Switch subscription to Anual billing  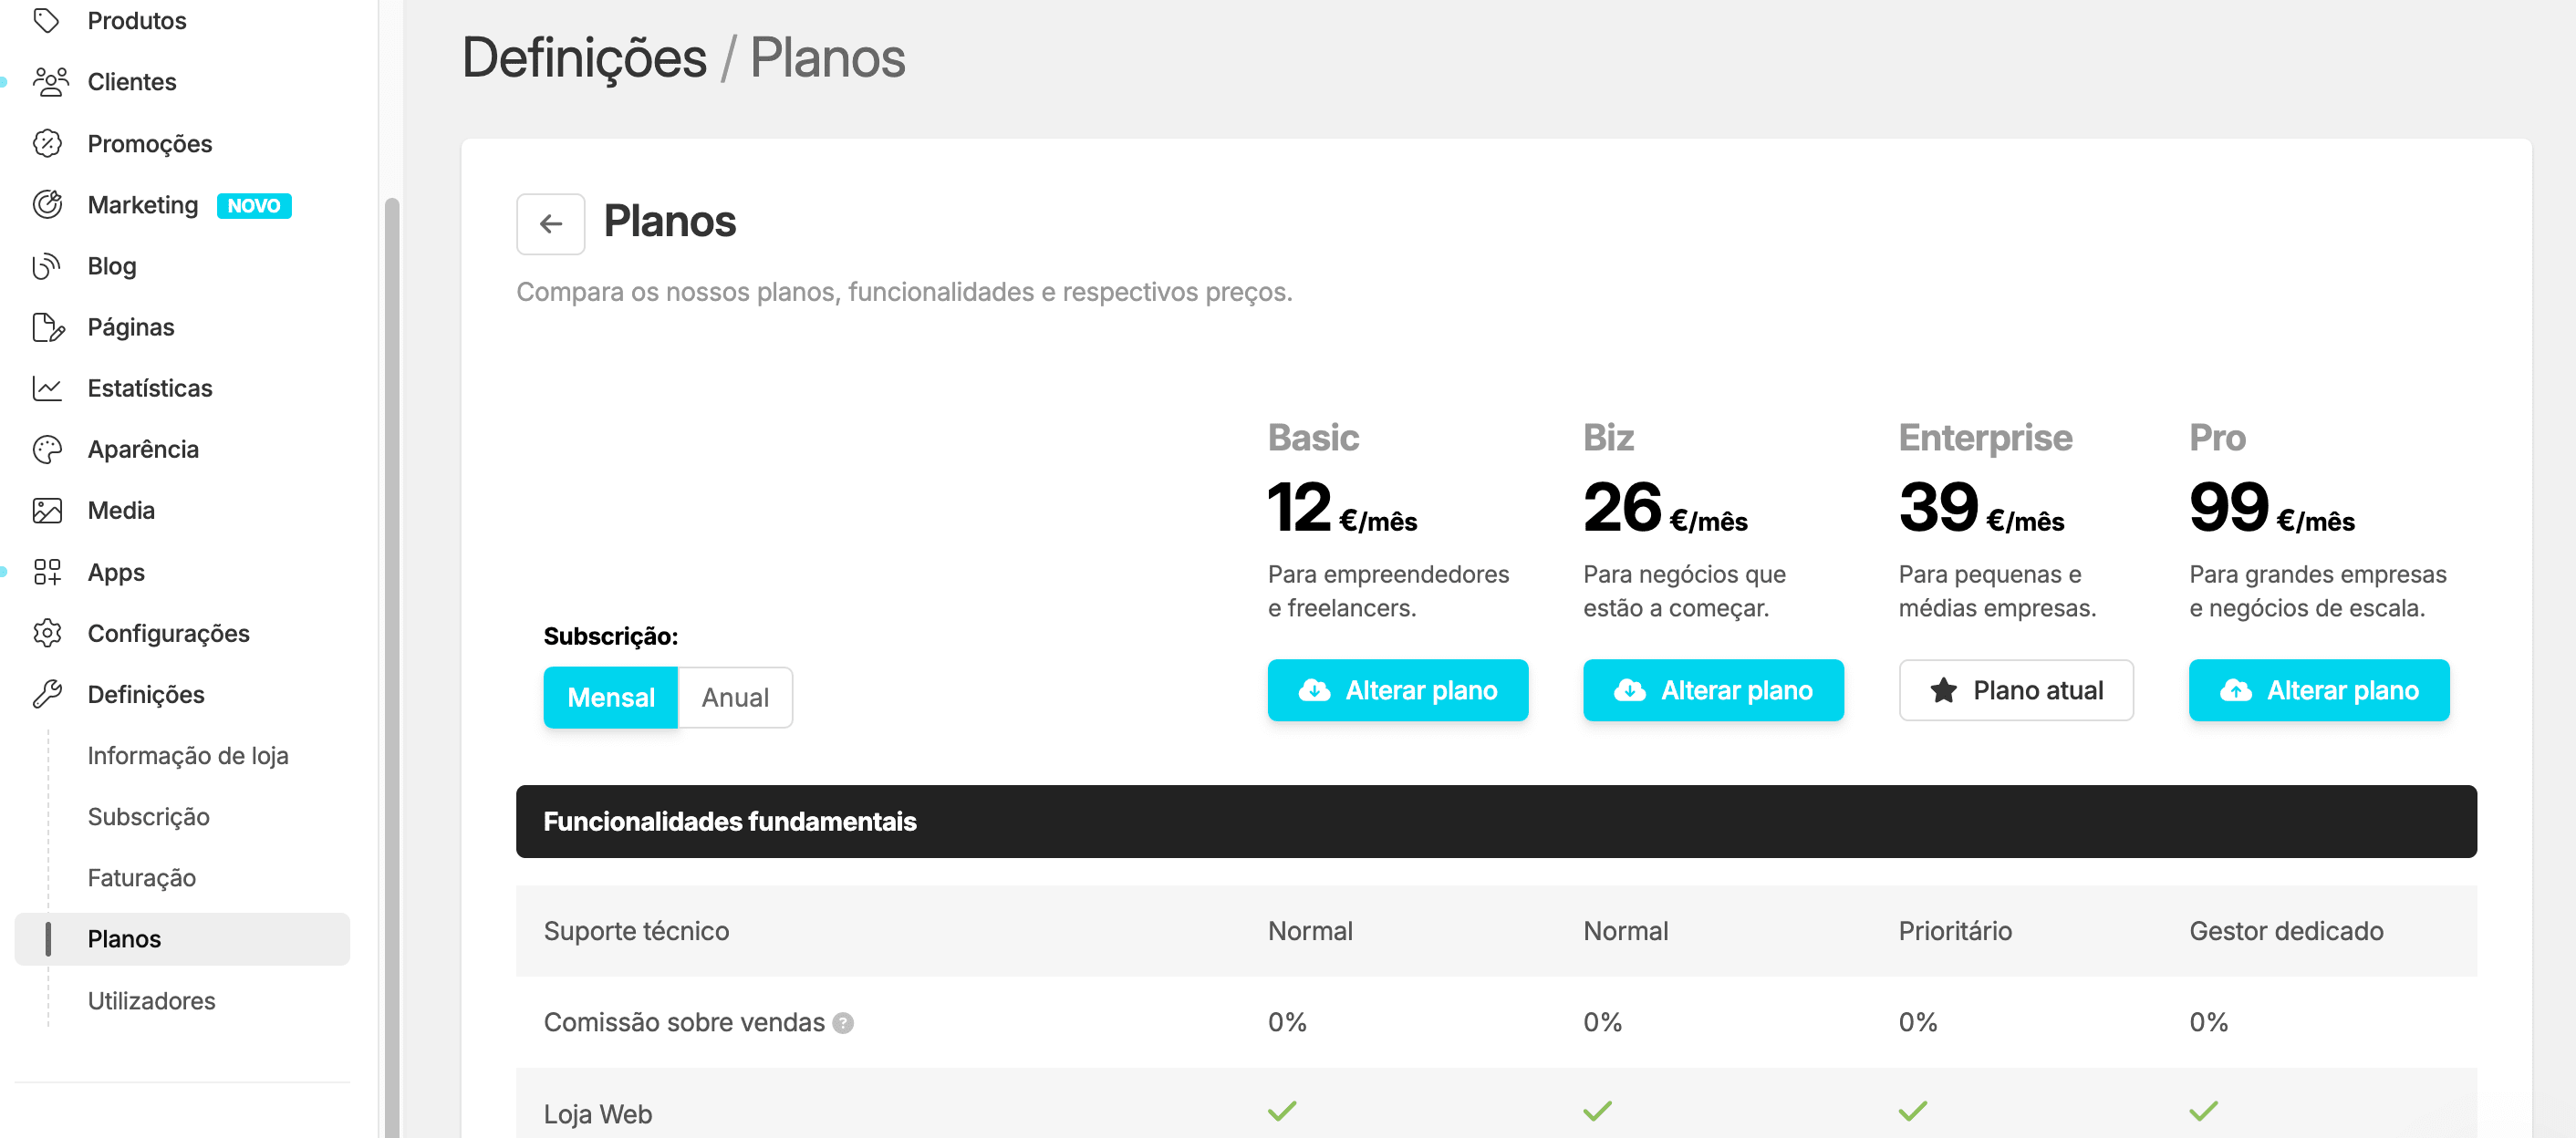click(x=735, y=697)
